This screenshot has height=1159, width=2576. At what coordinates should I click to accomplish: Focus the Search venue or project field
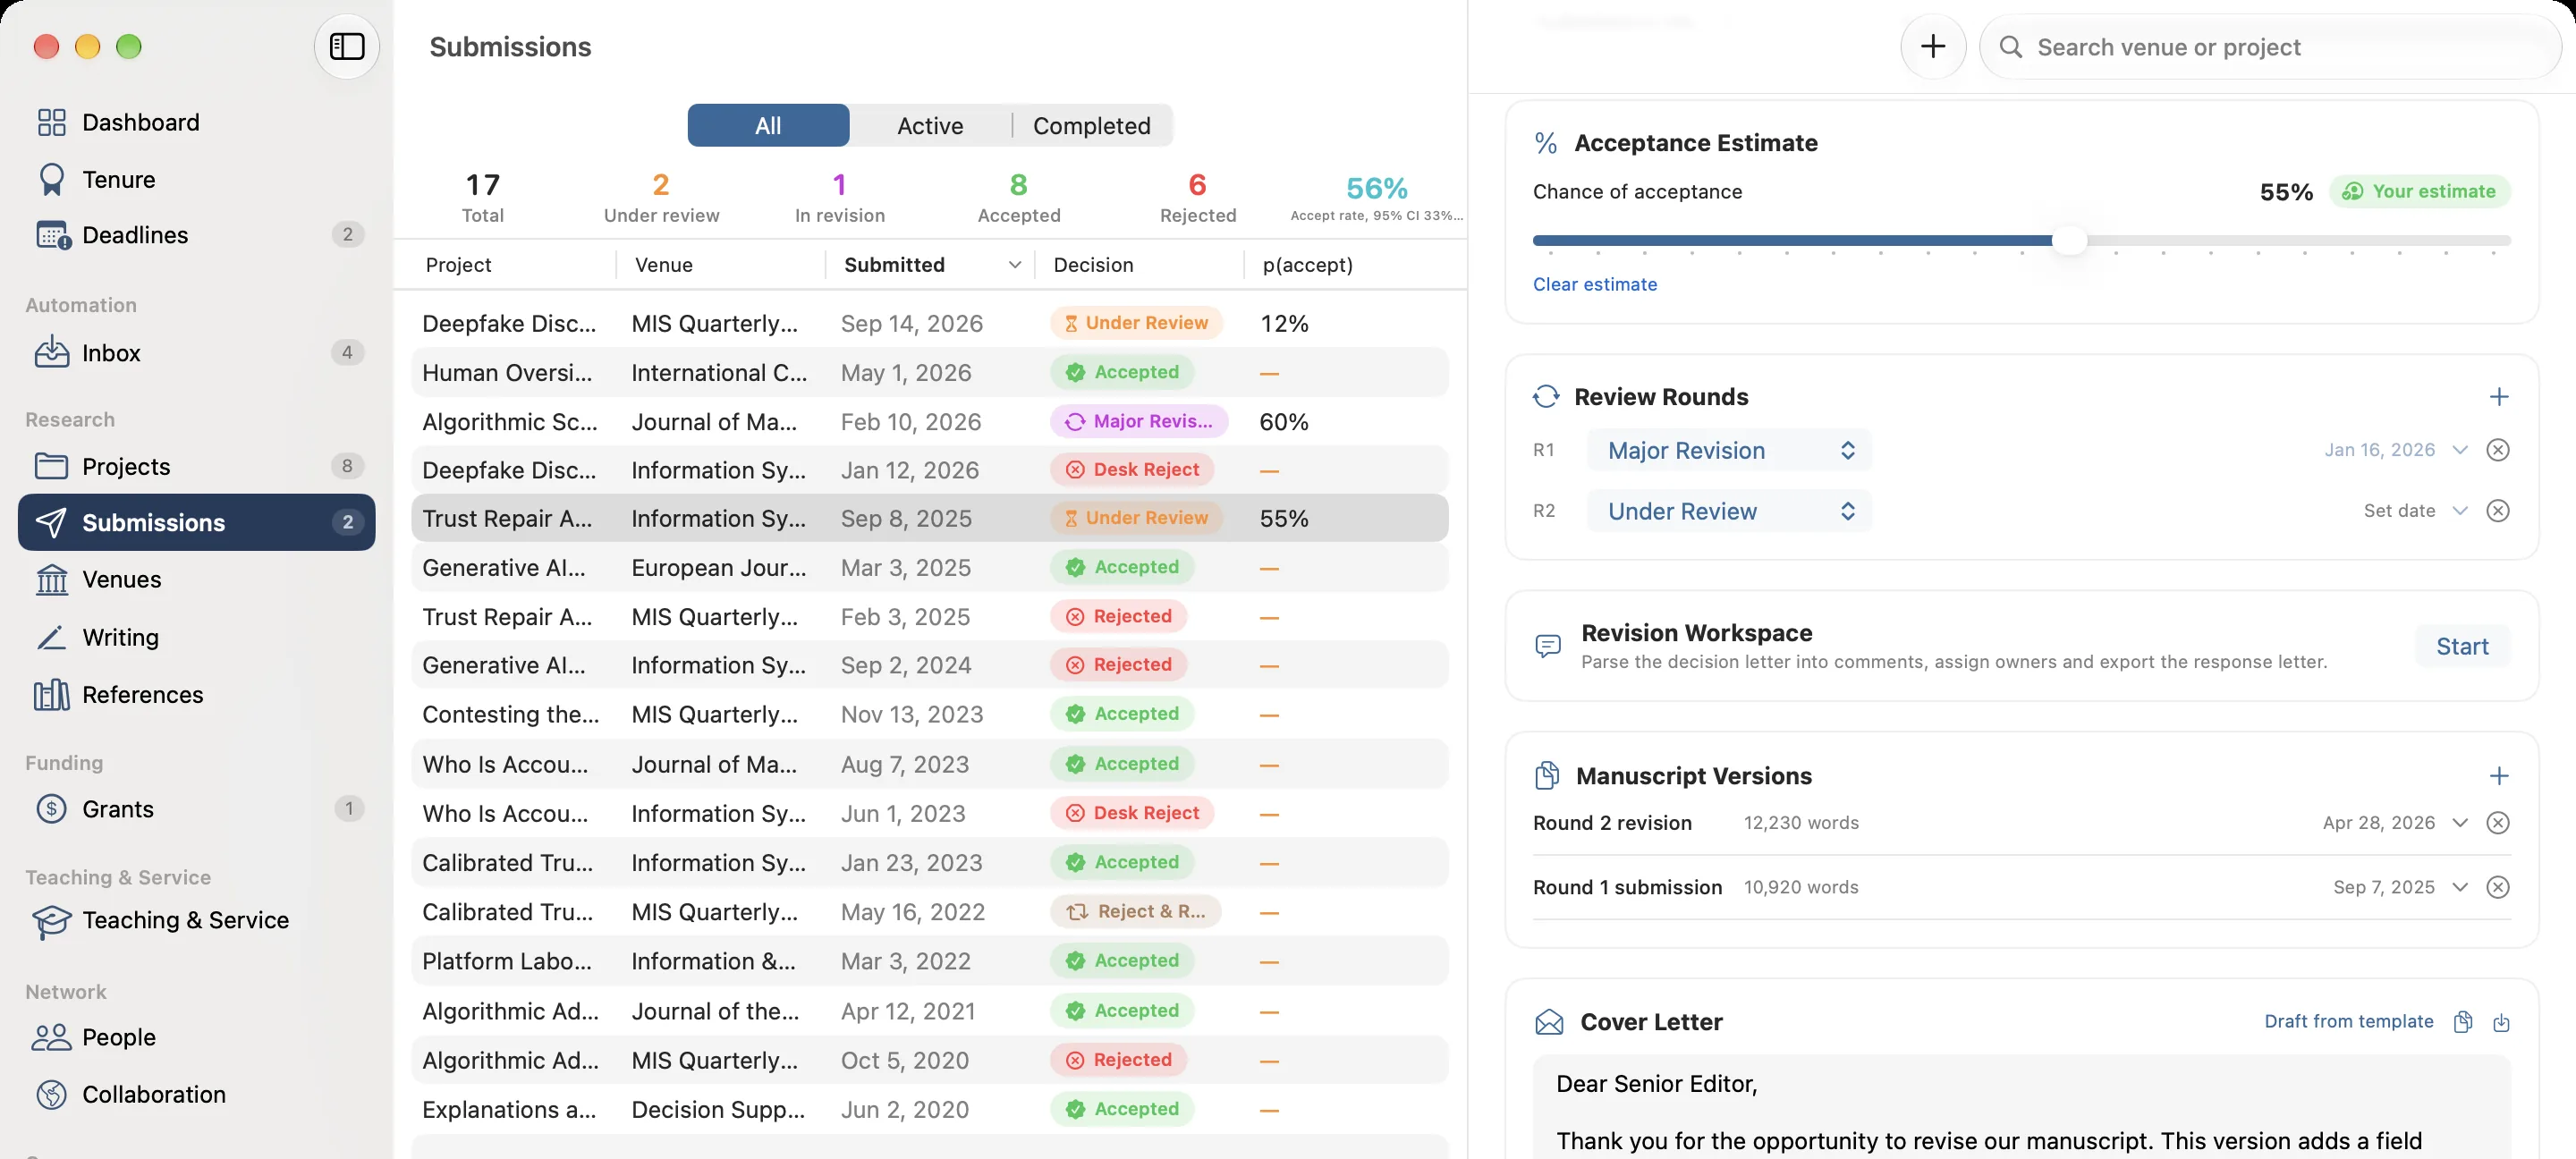tap(2270, 46)
